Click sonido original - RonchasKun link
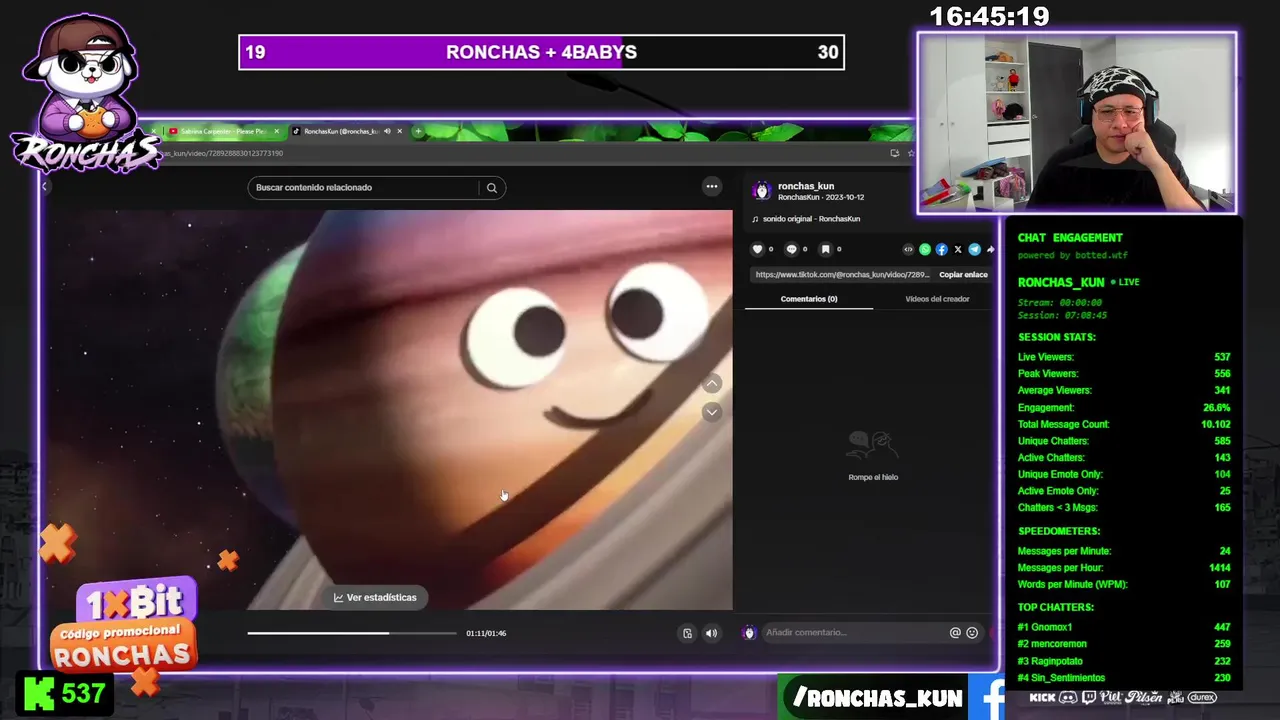This screenshot has width=1280, height=720. click(813, 219)
